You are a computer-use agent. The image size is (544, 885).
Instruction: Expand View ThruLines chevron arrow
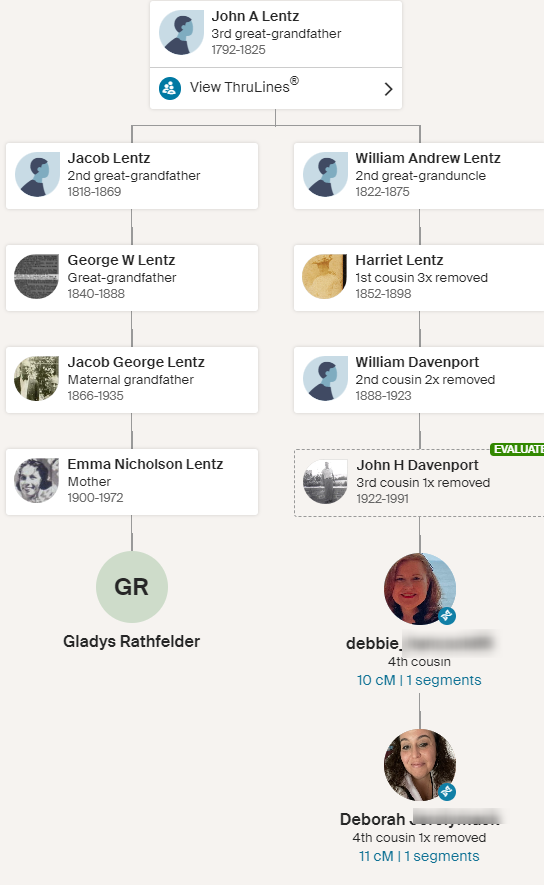(388, 89)
